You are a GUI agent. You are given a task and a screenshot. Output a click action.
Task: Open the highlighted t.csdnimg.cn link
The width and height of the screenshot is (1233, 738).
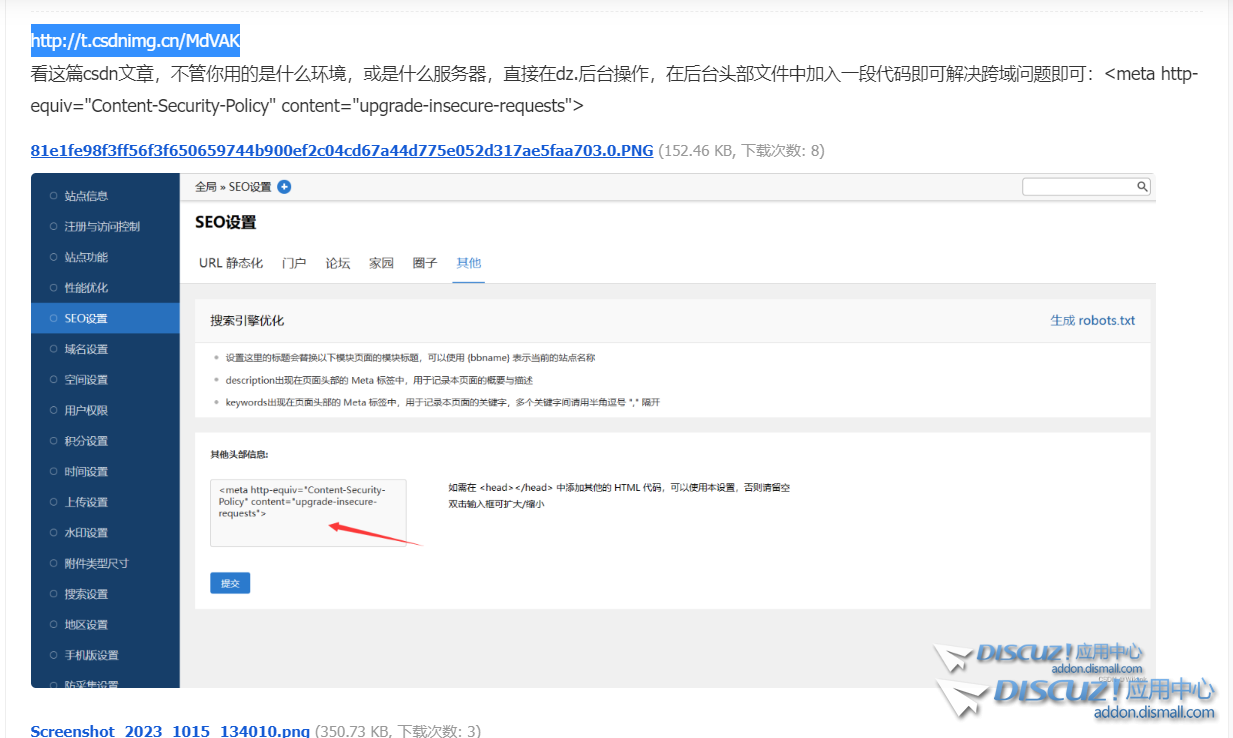[134, 41]
